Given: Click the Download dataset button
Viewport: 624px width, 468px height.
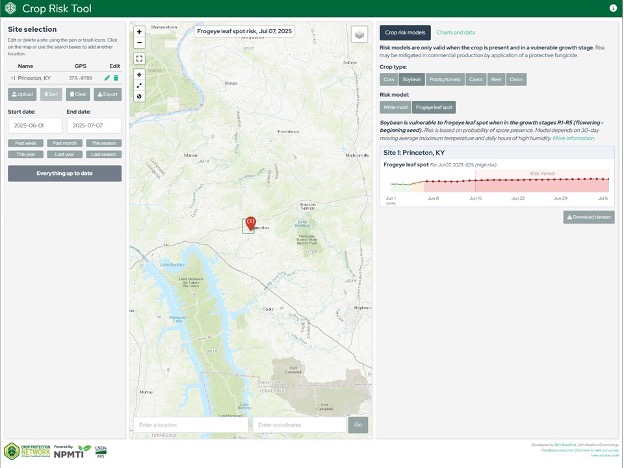Looking at the screenshot, I should (x=589, y=216).
